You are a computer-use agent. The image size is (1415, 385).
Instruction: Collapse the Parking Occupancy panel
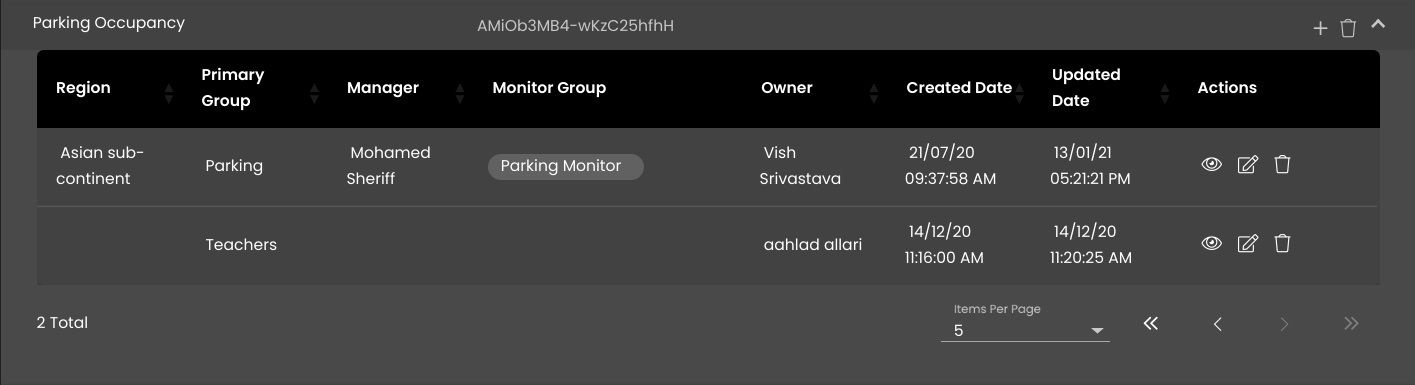point(1378,24)
